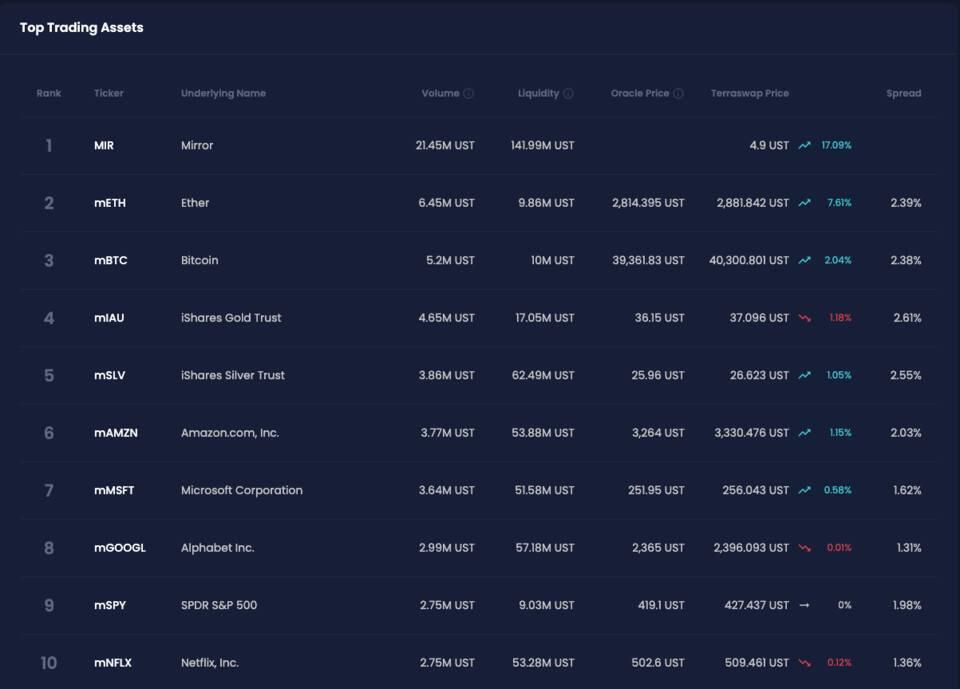Image resolution: width=960 pixels, height=689 pixels.
Task: Click the Underlying Name column header
Action: (223, 94)
